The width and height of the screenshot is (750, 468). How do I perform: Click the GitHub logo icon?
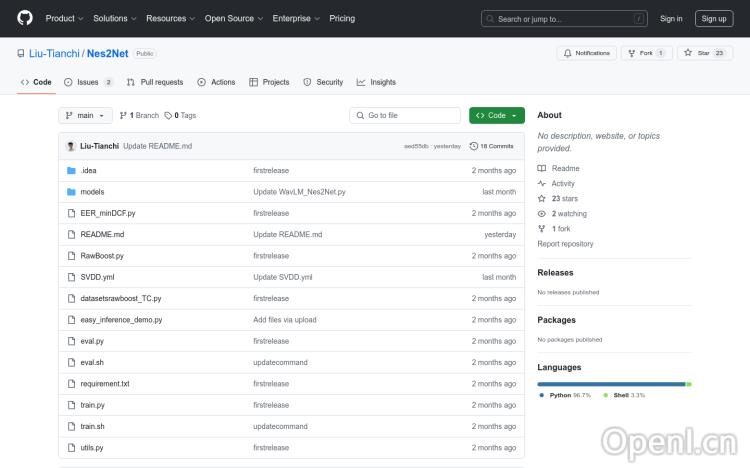pyautogui.click(x=25, y=18)
